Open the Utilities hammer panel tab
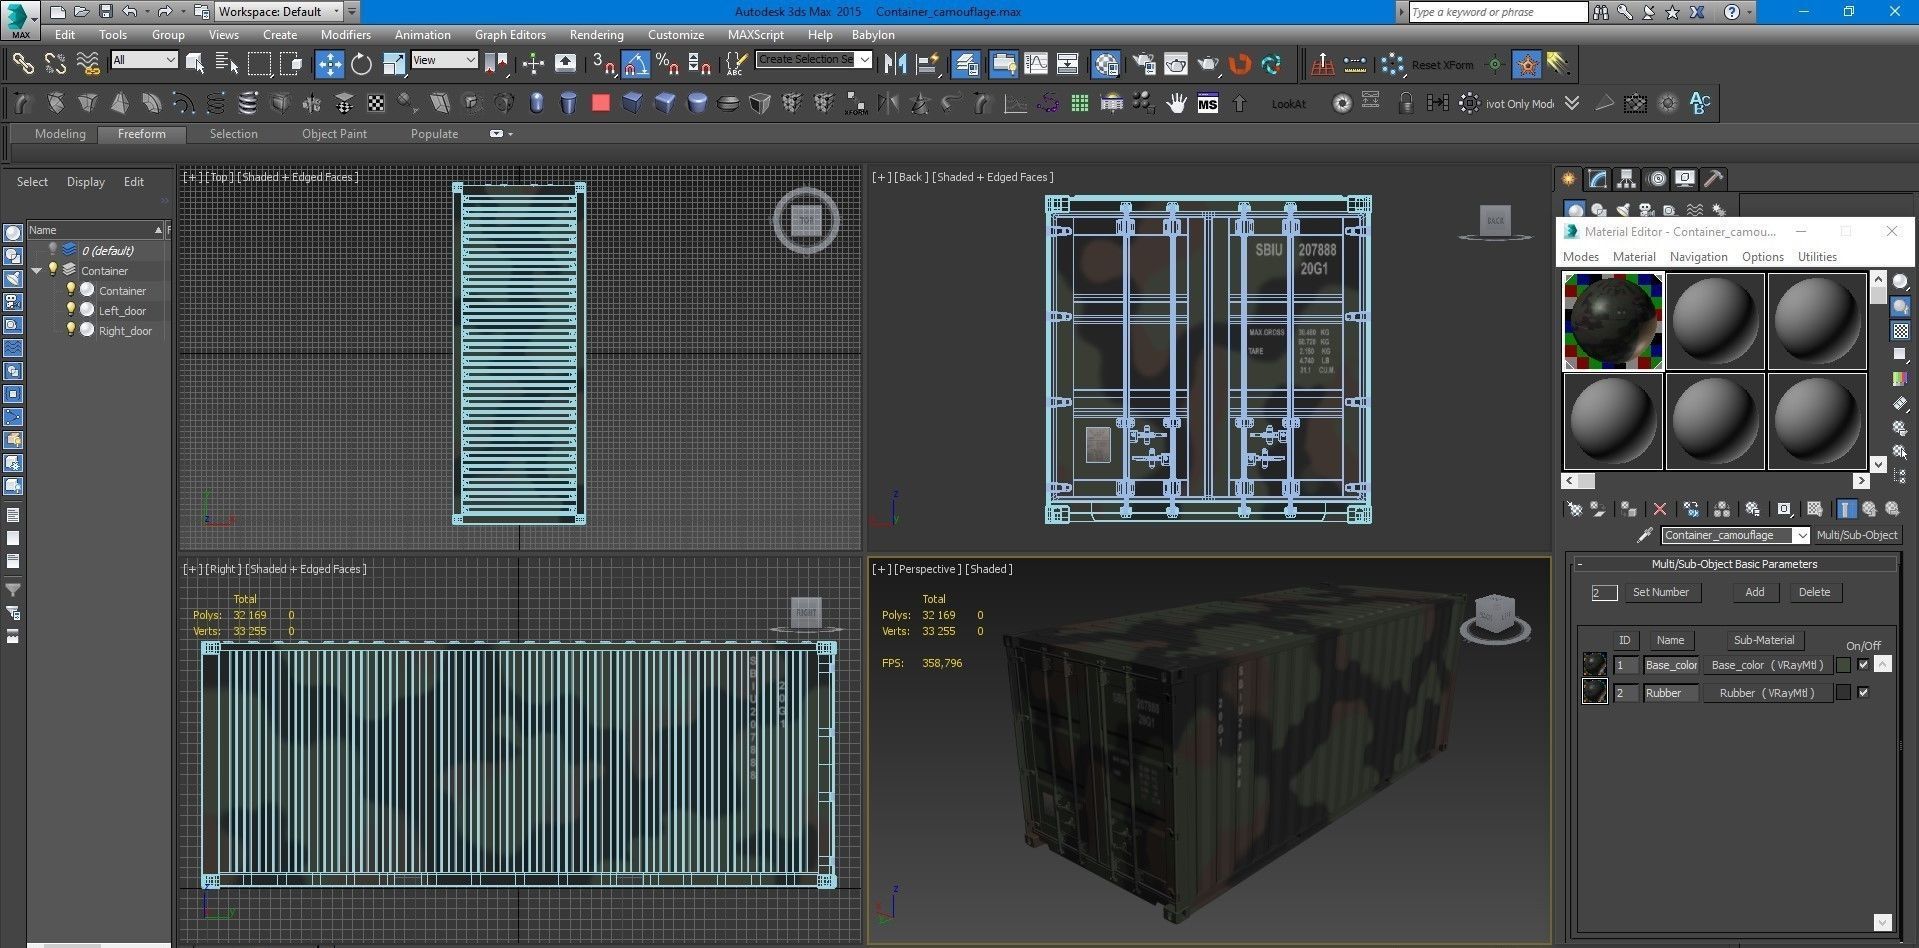This screenshot has height=948, width=1919. (1714, 179)
